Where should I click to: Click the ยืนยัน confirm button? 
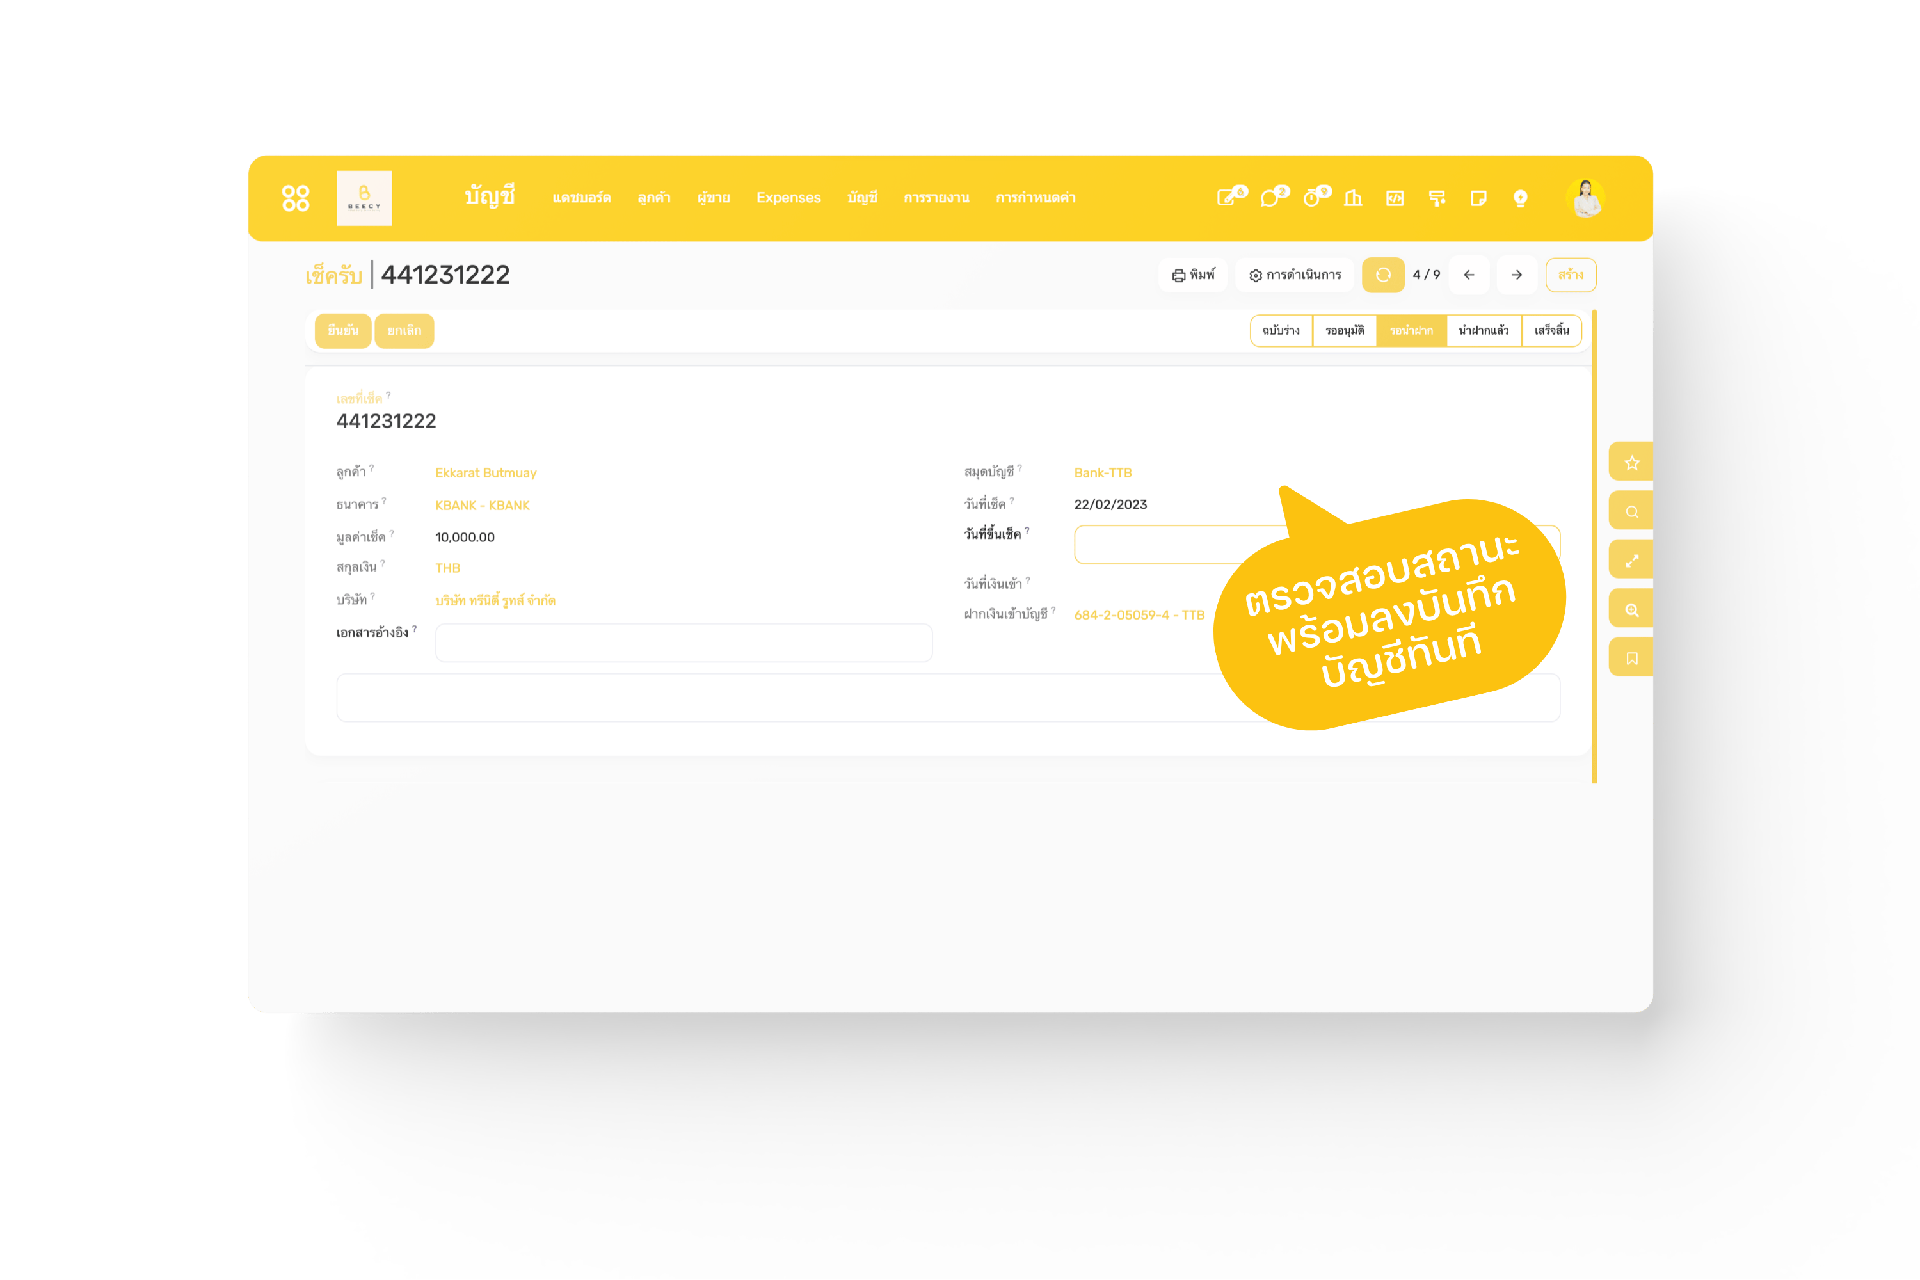(343, 331)
